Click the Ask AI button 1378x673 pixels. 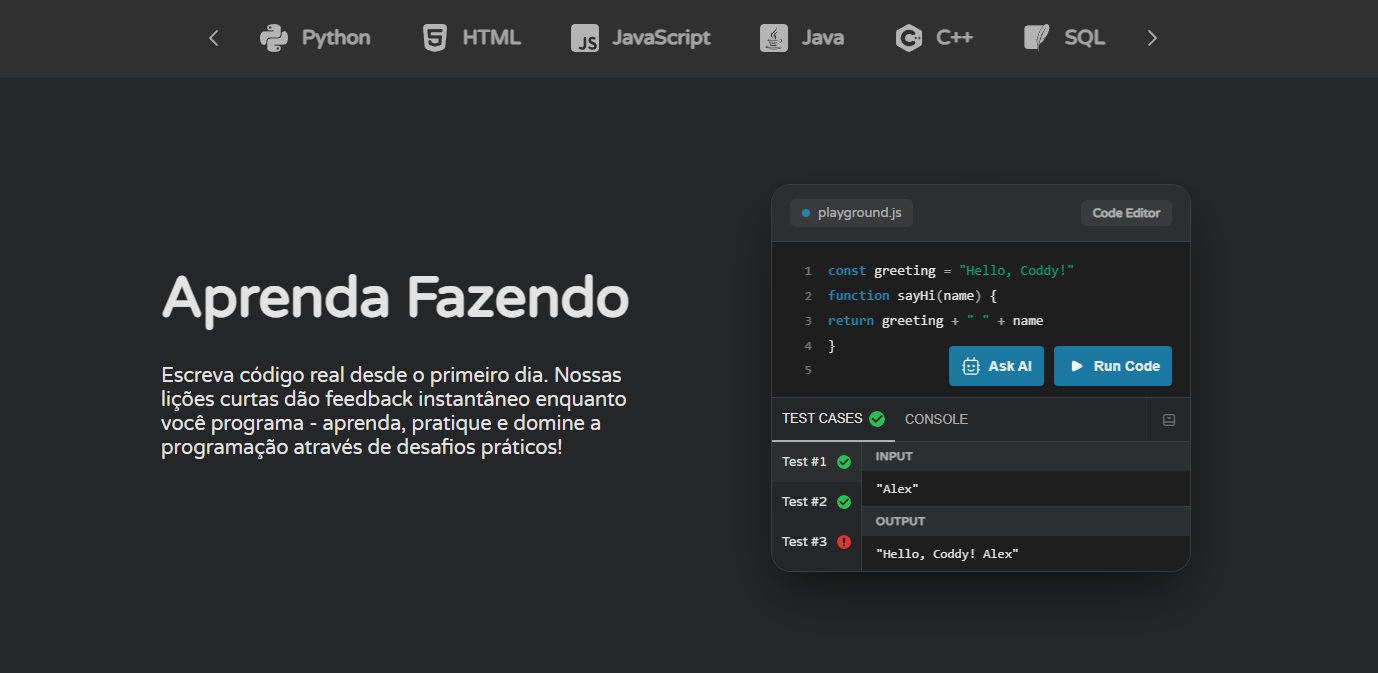[996, 366]
